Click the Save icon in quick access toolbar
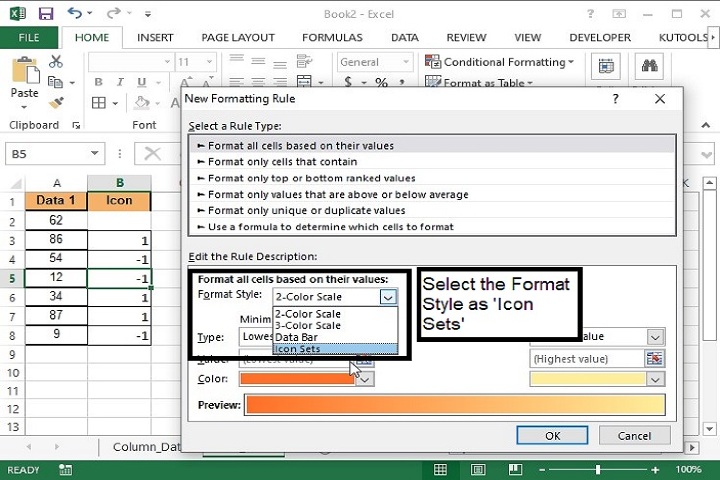 coord(45,14)
